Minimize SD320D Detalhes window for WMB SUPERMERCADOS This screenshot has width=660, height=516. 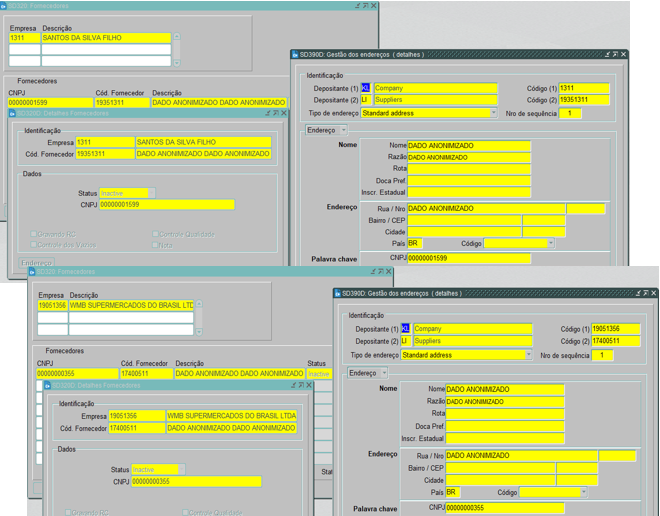[x=293, y=385]
